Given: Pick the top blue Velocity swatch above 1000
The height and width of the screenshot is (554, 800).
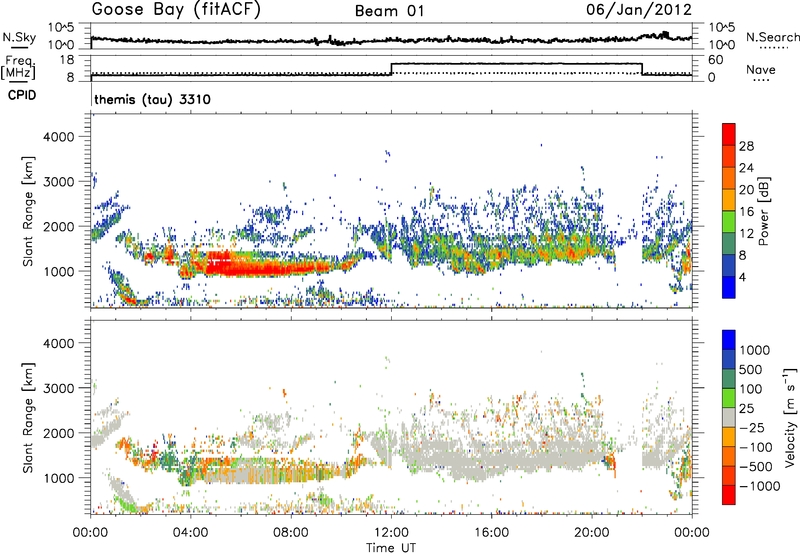Looking at the screenshot, I should (729, 340).
